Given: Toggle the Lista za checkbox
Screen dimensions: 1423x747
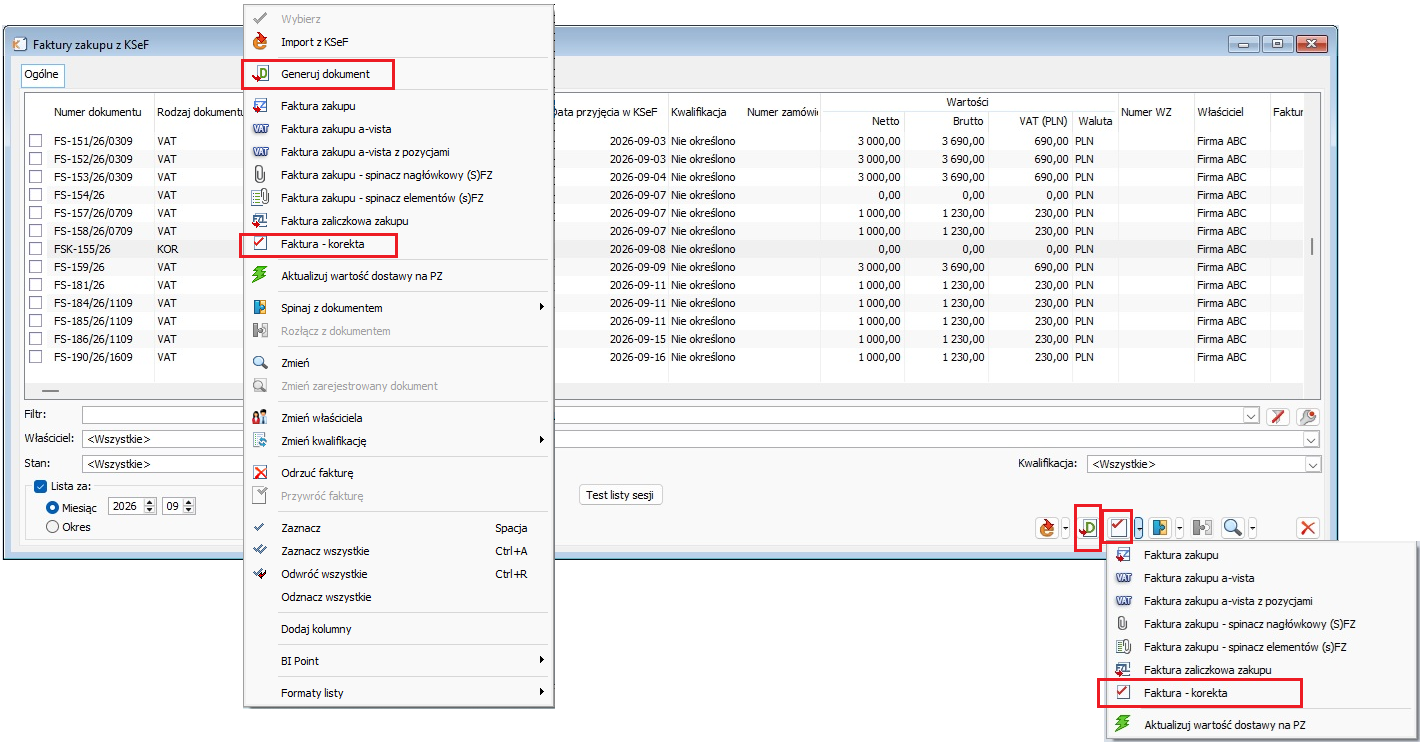Looking at the screenshot, I should coord(41,487).
